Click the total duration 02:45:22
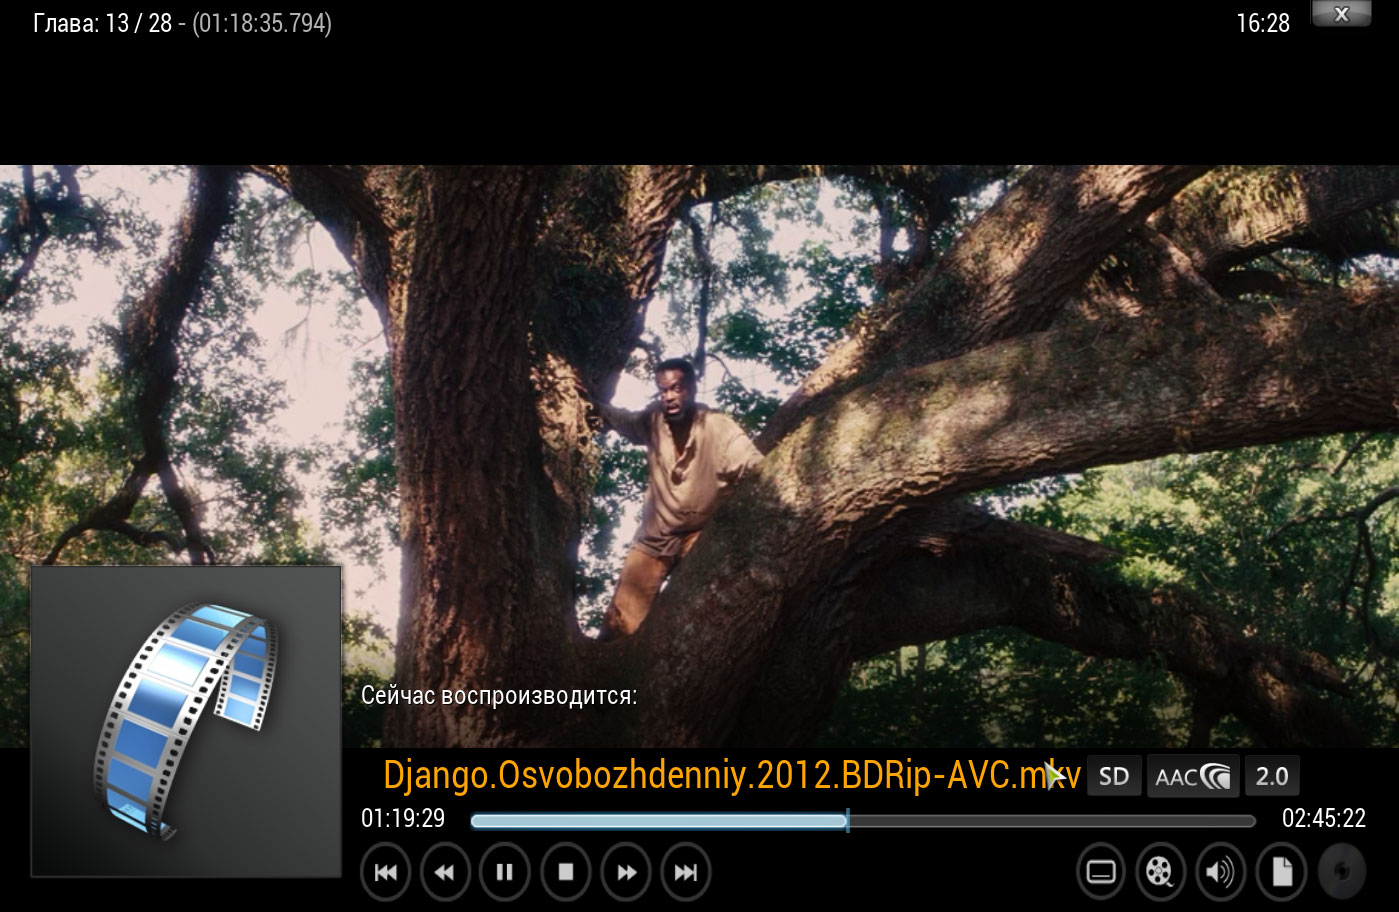 [x=1324, y=818]
